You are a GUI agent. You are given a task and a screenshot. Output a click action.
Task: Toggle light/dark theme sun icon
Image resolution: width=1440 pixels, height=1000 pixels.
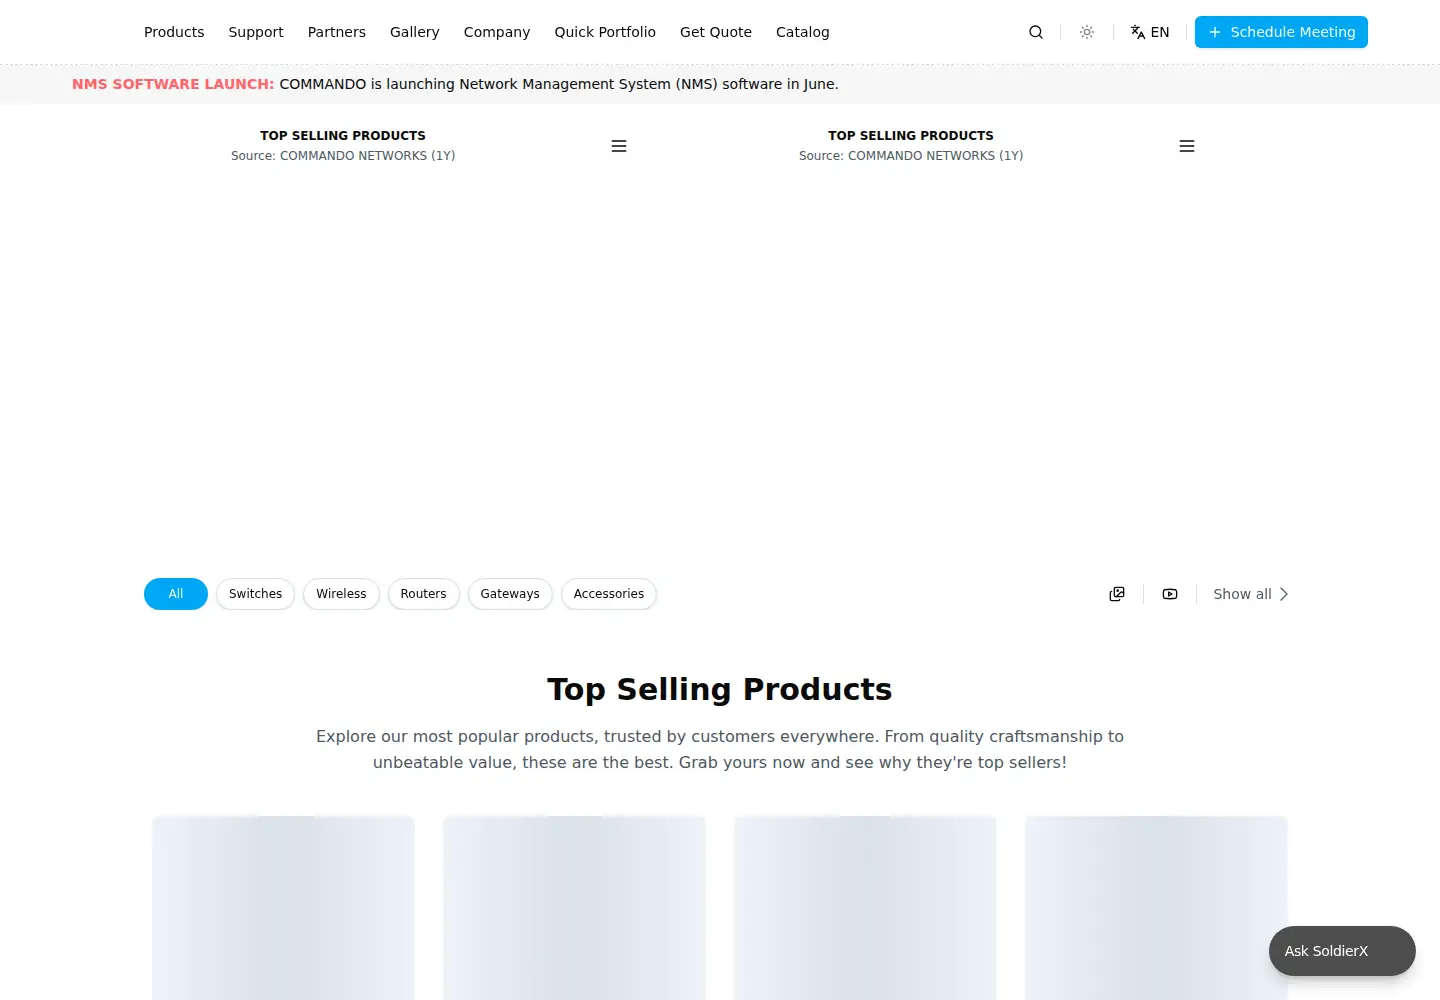pos(1087,32)
